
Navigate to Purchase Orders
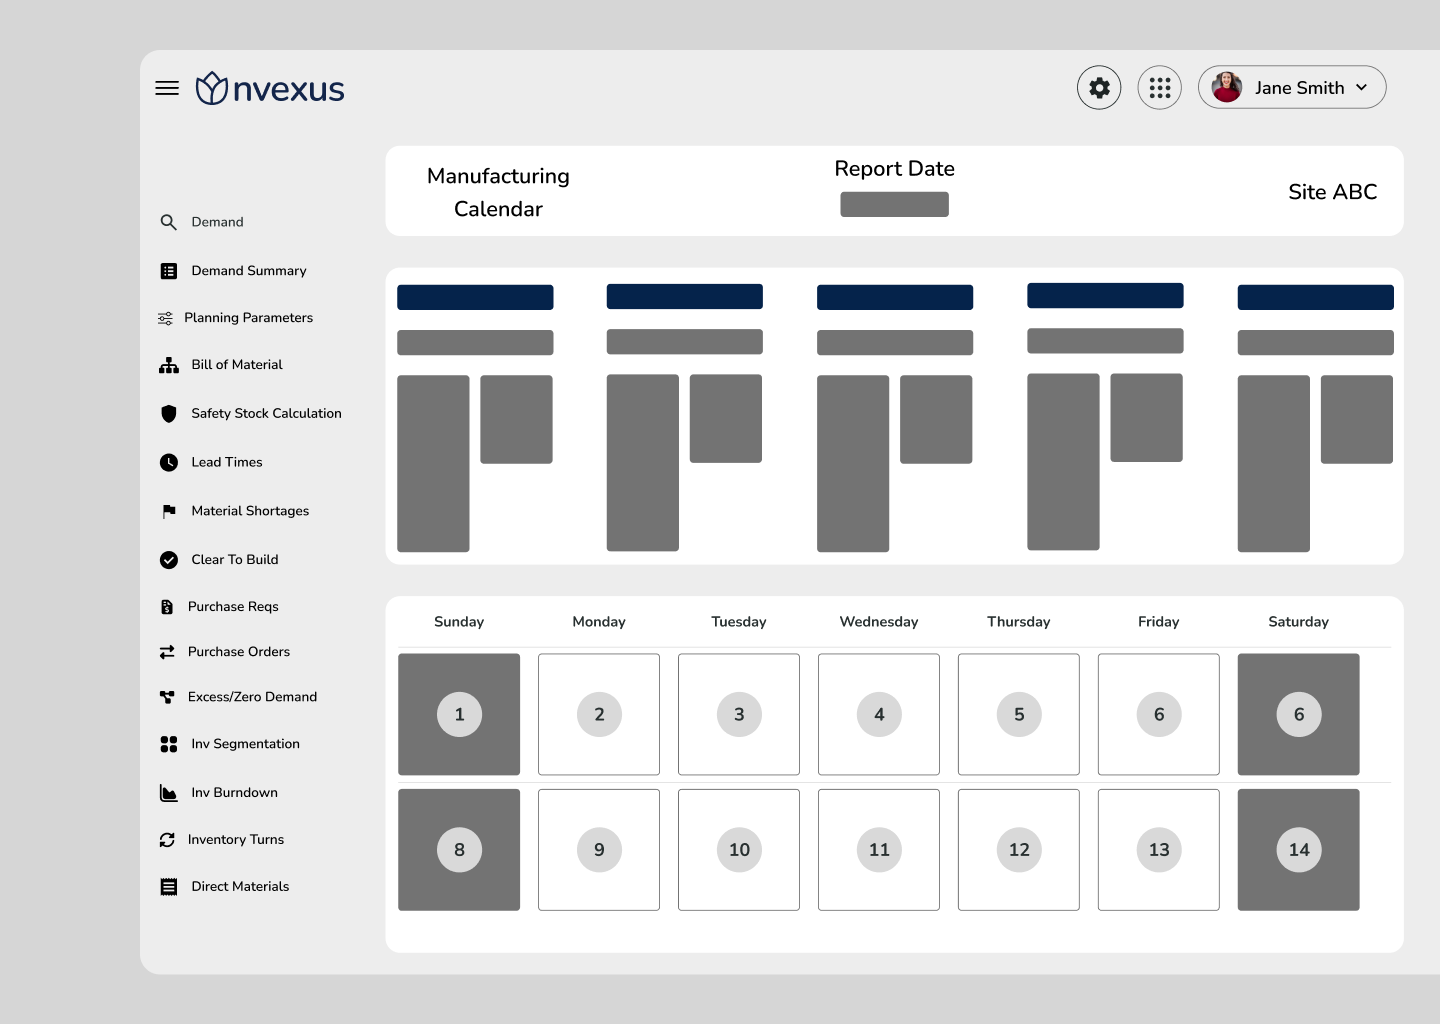tap(239, 652)
